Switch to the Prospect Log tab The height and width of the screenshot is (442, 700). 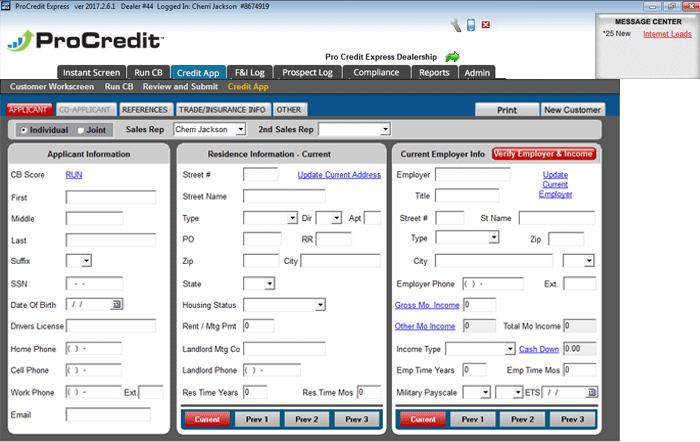[x=308, y=72]
